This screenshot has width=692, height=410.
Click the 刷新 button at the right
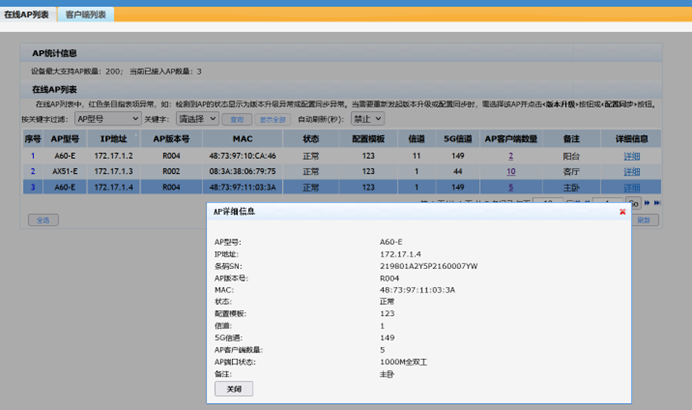[644, 220]
